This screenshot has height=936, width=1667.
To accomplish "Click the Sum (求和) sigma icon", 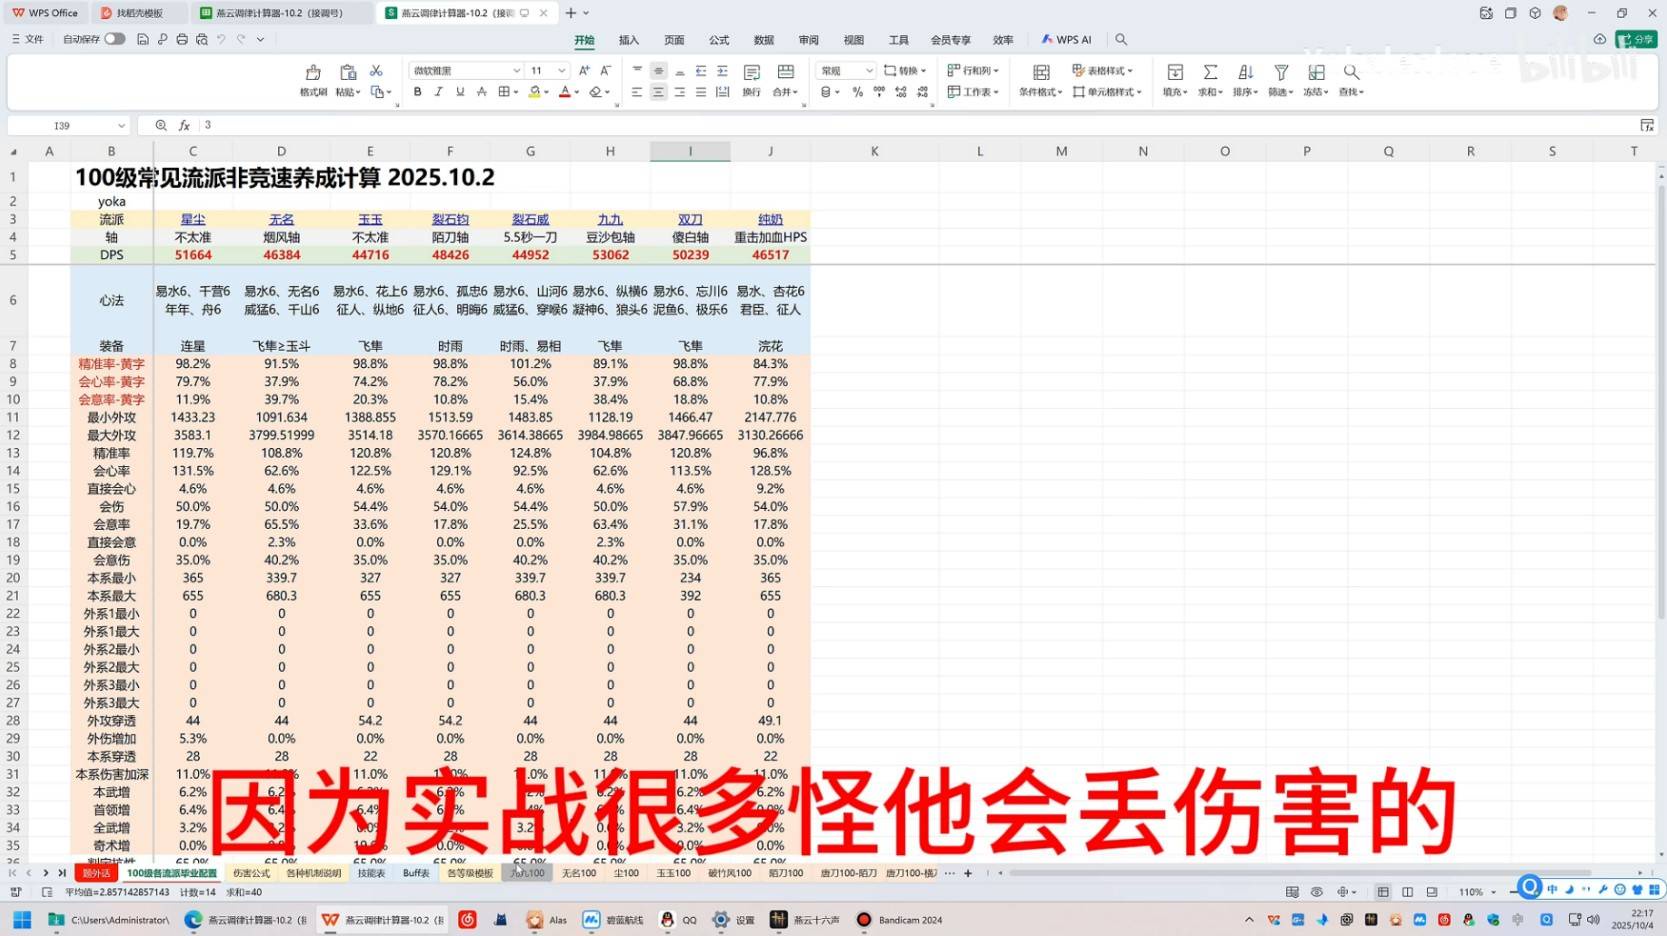I will click(1210, 73).
